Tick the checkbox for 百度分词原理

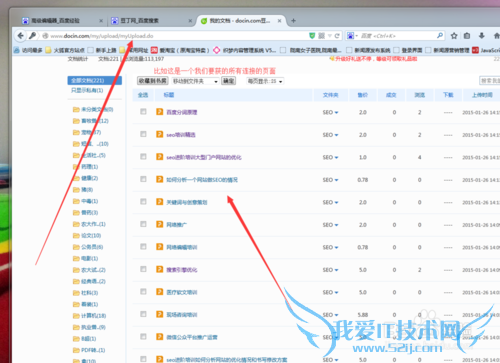143,112
